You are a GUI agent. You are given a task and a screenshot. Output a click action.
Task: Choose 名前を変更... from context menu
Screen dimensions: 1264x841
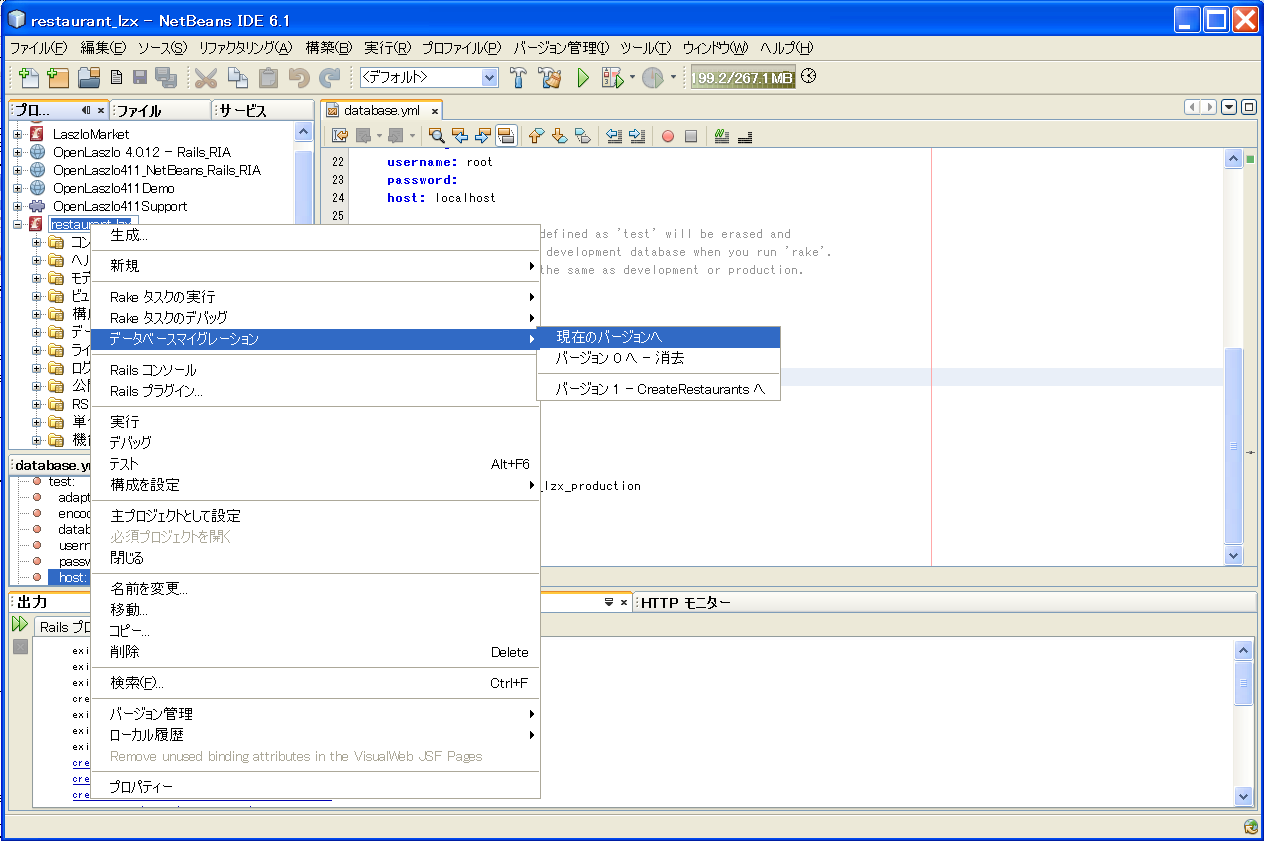click(315, 589)
